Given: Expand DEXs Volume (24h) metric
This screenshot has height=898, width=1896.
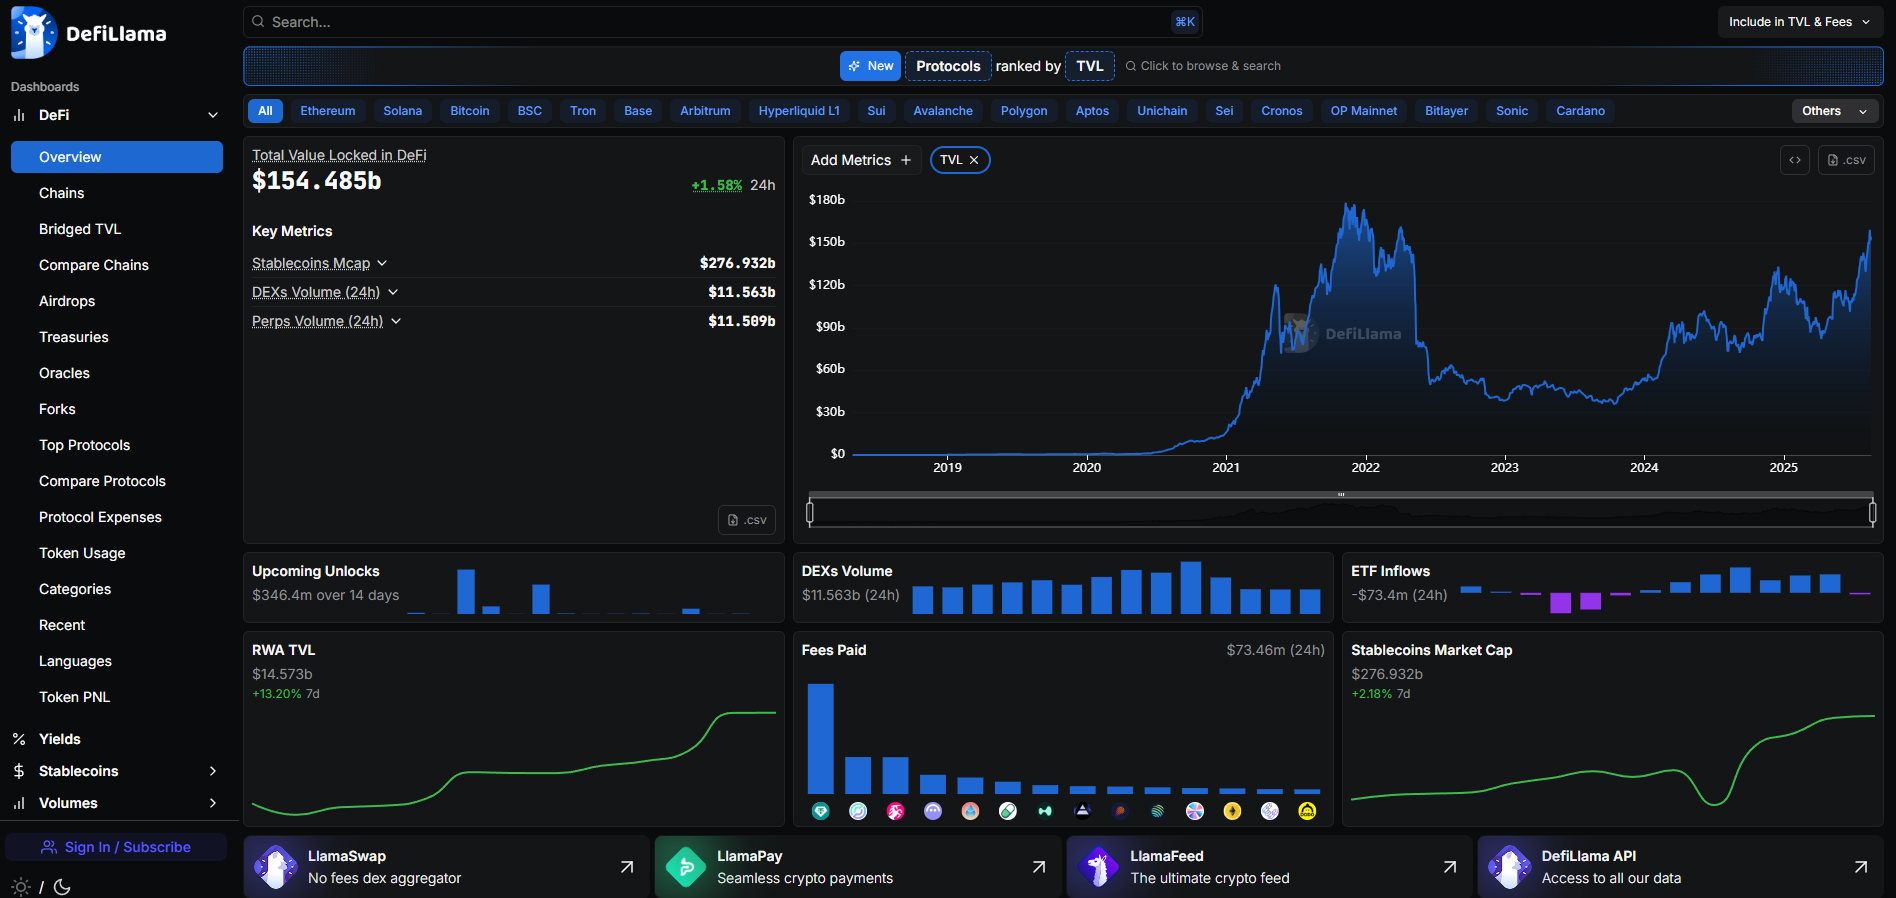Looking at the screenshot, I should point(393,292).
